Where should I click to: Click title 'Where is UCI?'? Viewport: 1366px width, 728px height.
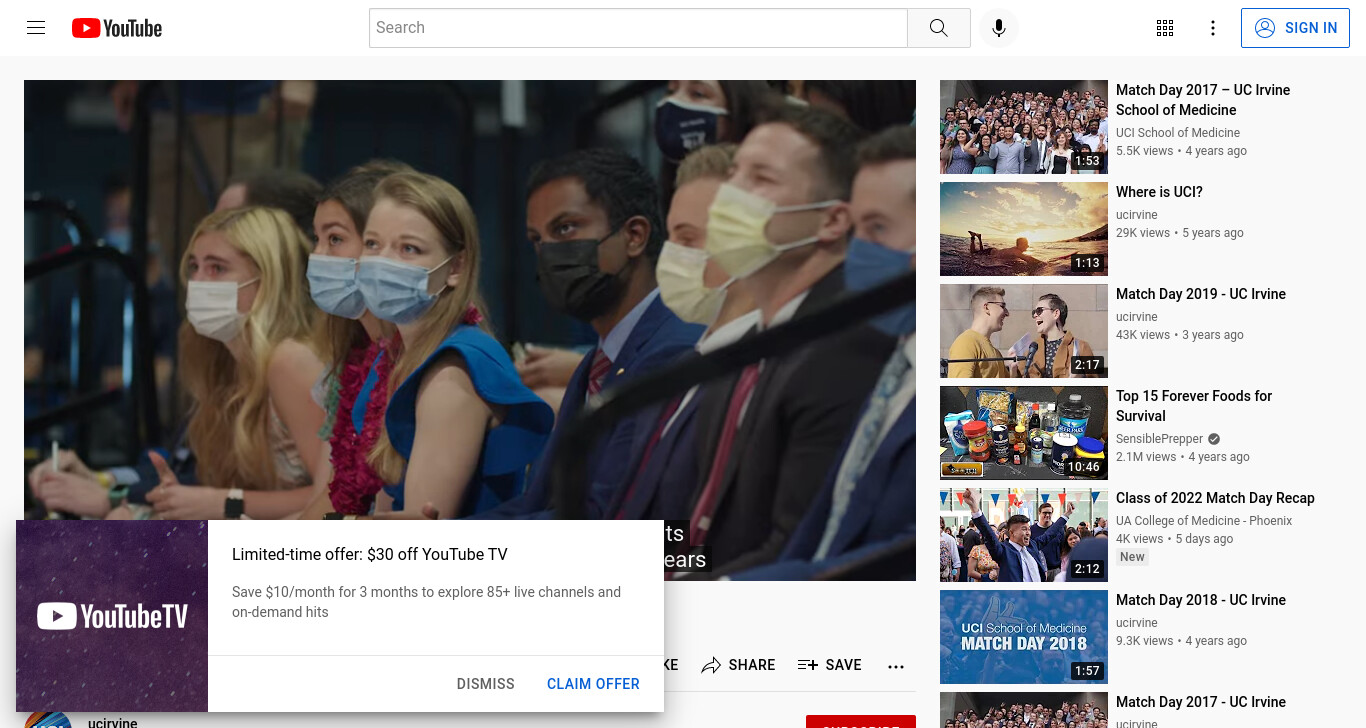(1159, 192)
